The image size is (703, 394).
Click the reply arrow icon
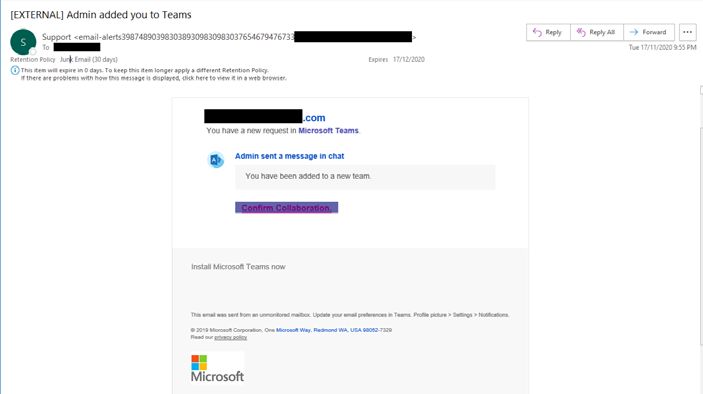[537, 32]
